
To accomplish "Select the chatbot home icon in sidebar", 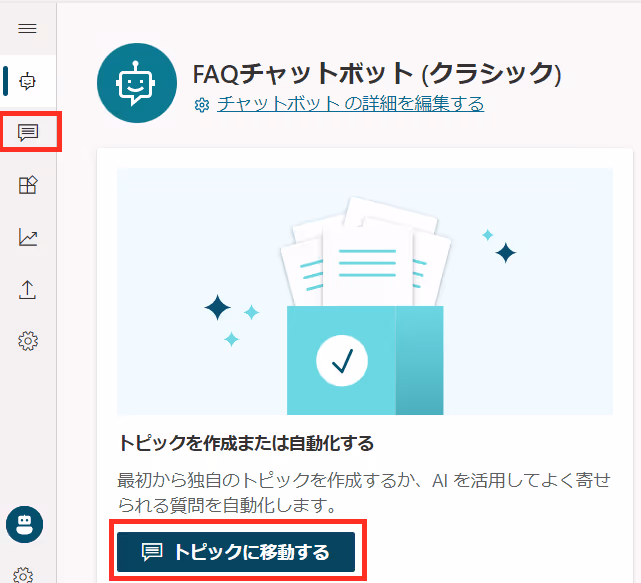I will click(28, 81).
